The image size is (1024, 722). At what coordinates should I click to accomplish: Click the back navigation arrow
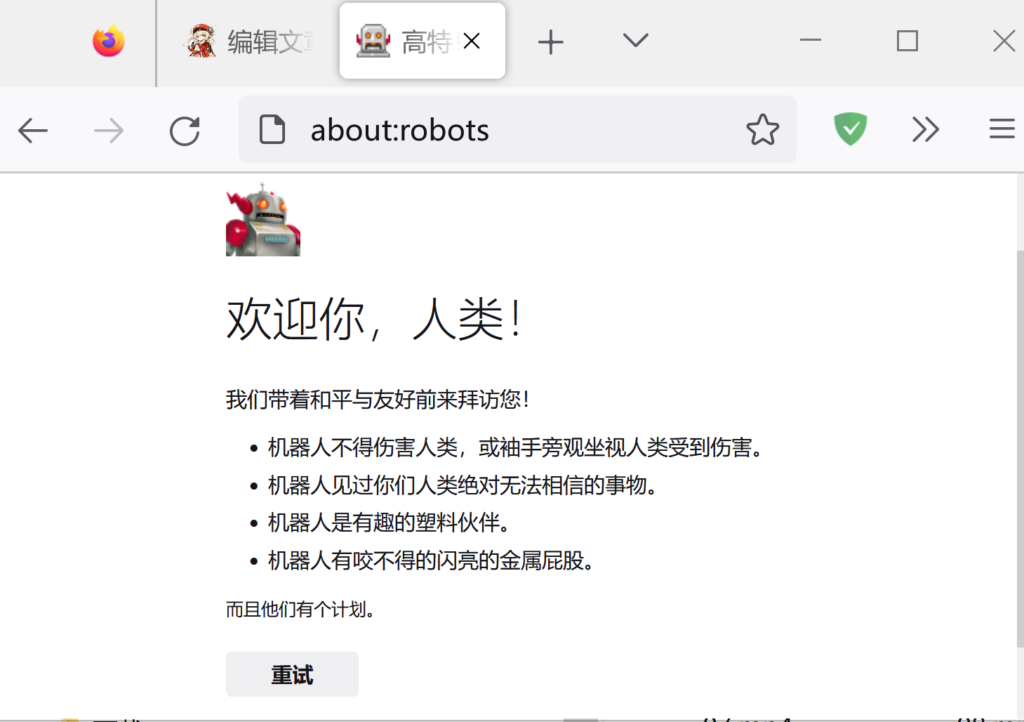(33, 129)
